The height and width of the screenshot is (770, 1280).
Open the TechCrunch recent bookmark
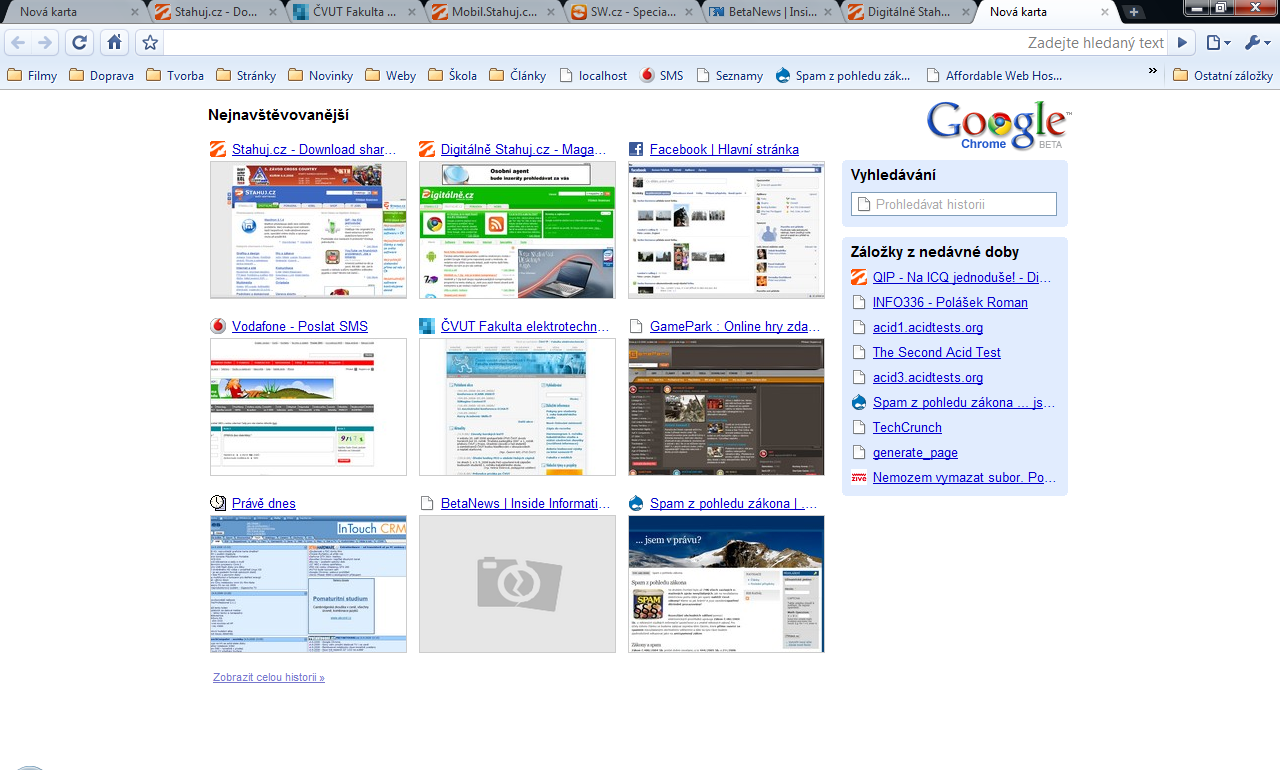(x=907, y=427)
